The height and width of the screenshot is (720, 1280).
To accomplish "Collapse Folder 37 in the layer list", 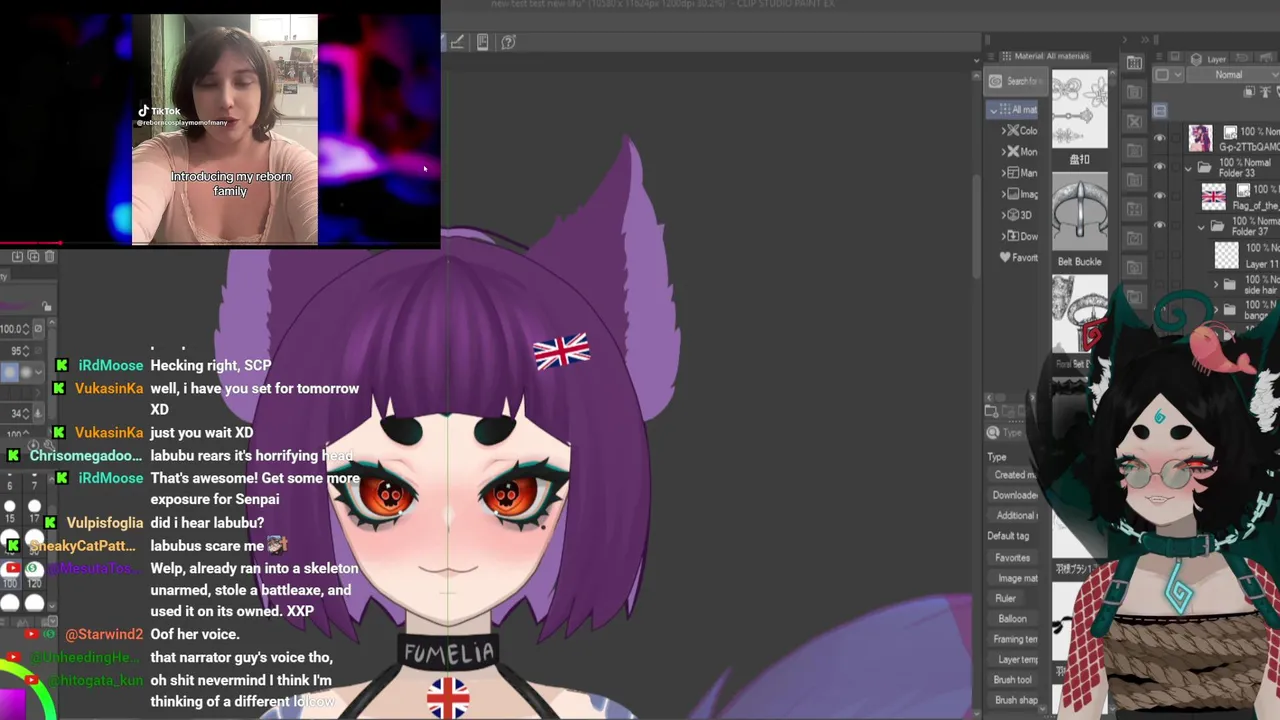I will tap(1202, 227).
